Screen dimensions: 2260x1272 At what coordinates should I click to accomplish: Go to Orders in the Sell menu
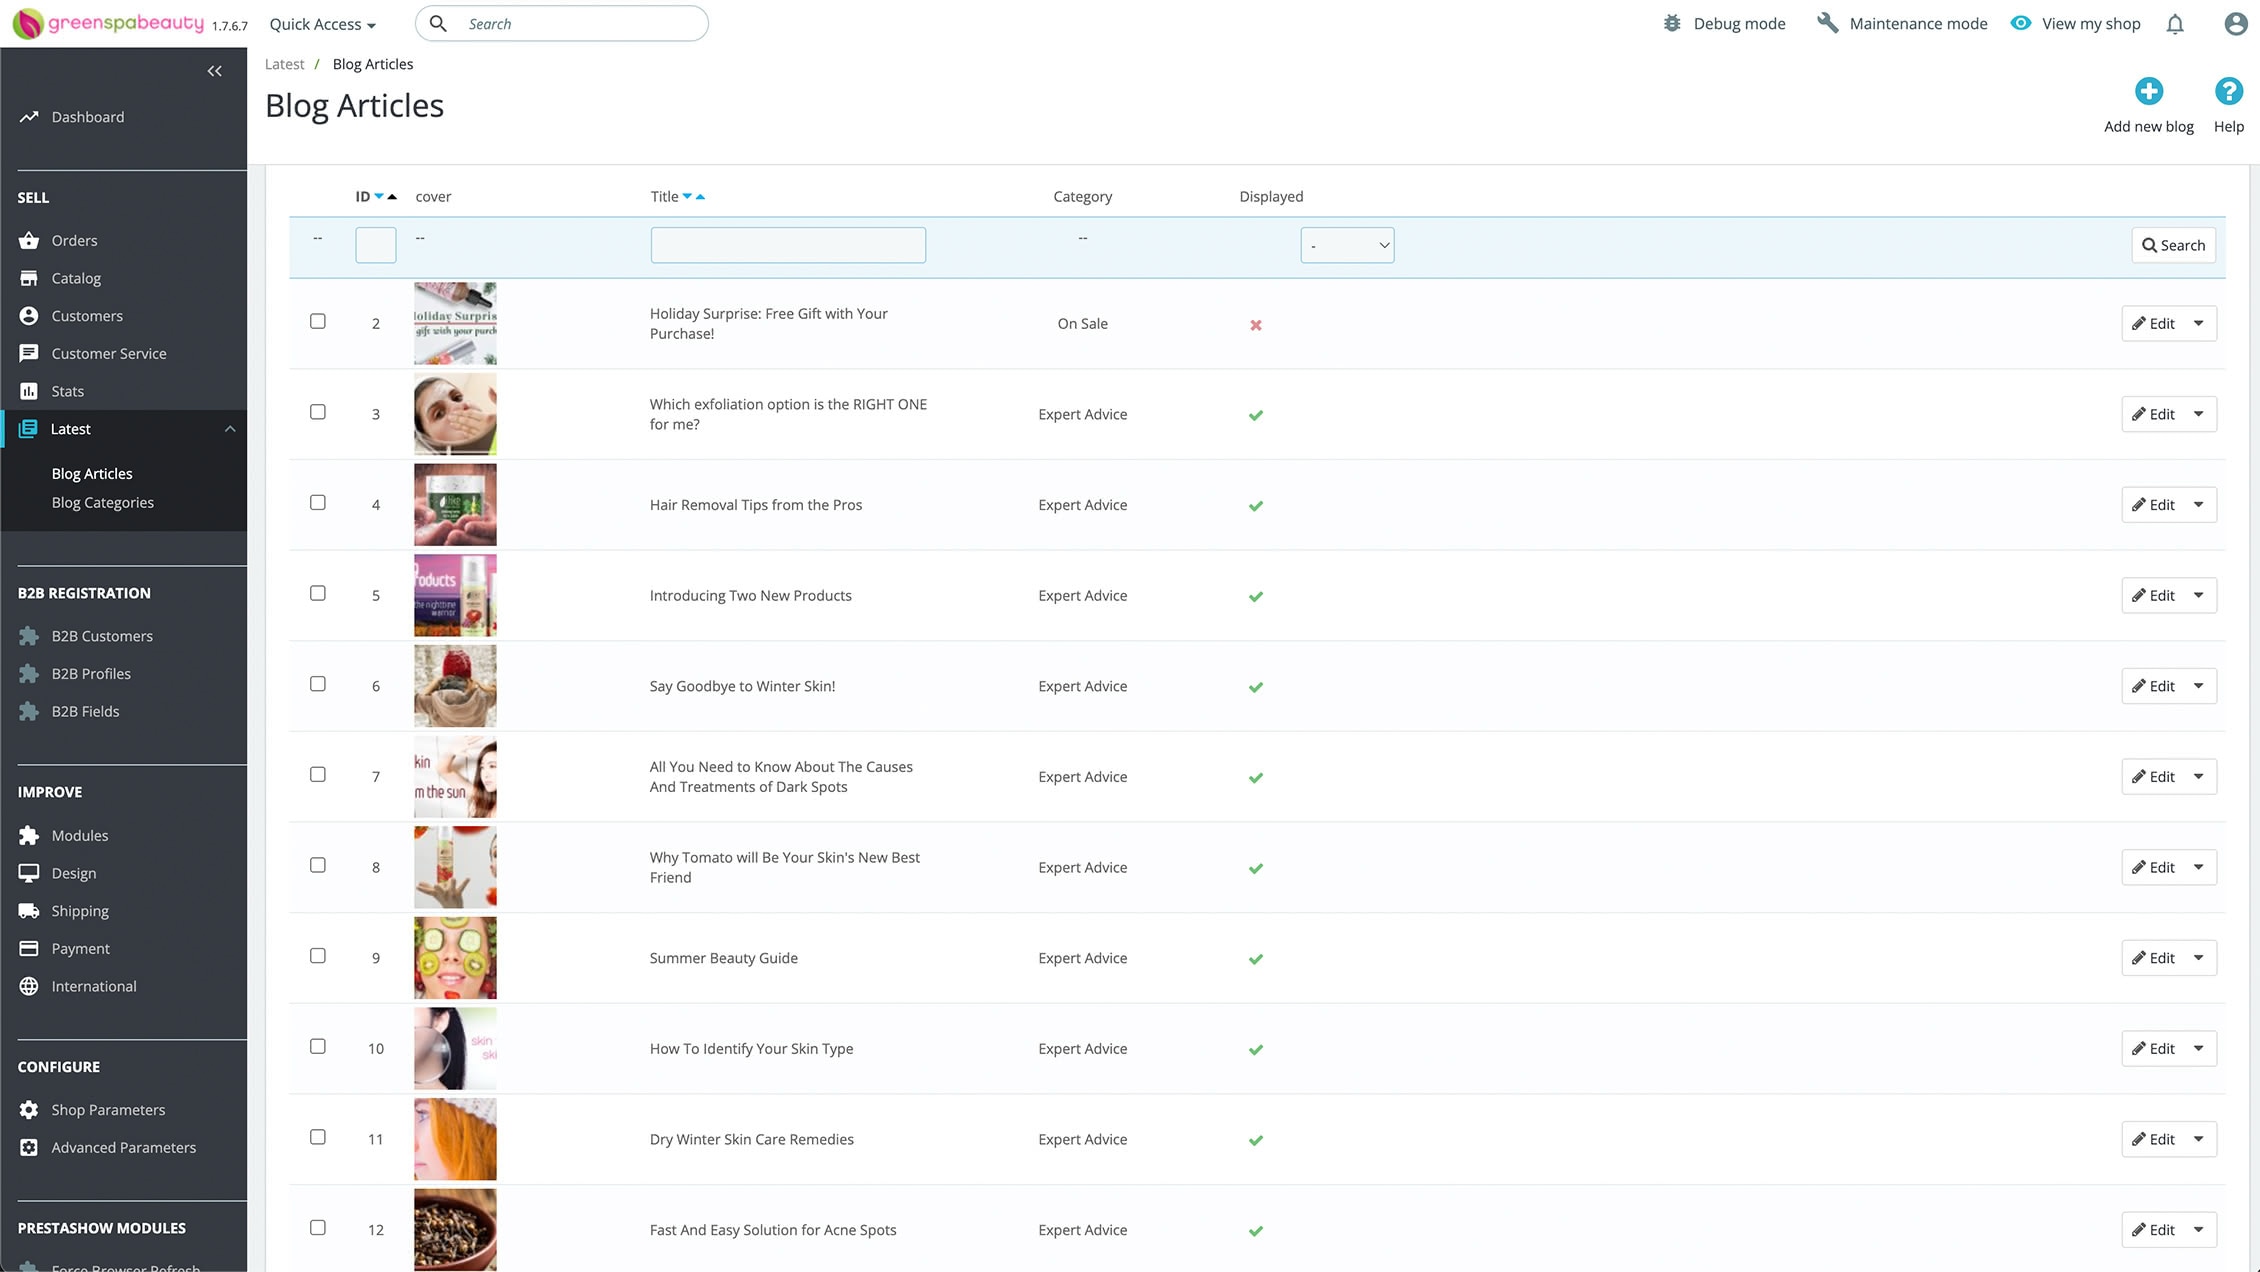tap(74, 241)
